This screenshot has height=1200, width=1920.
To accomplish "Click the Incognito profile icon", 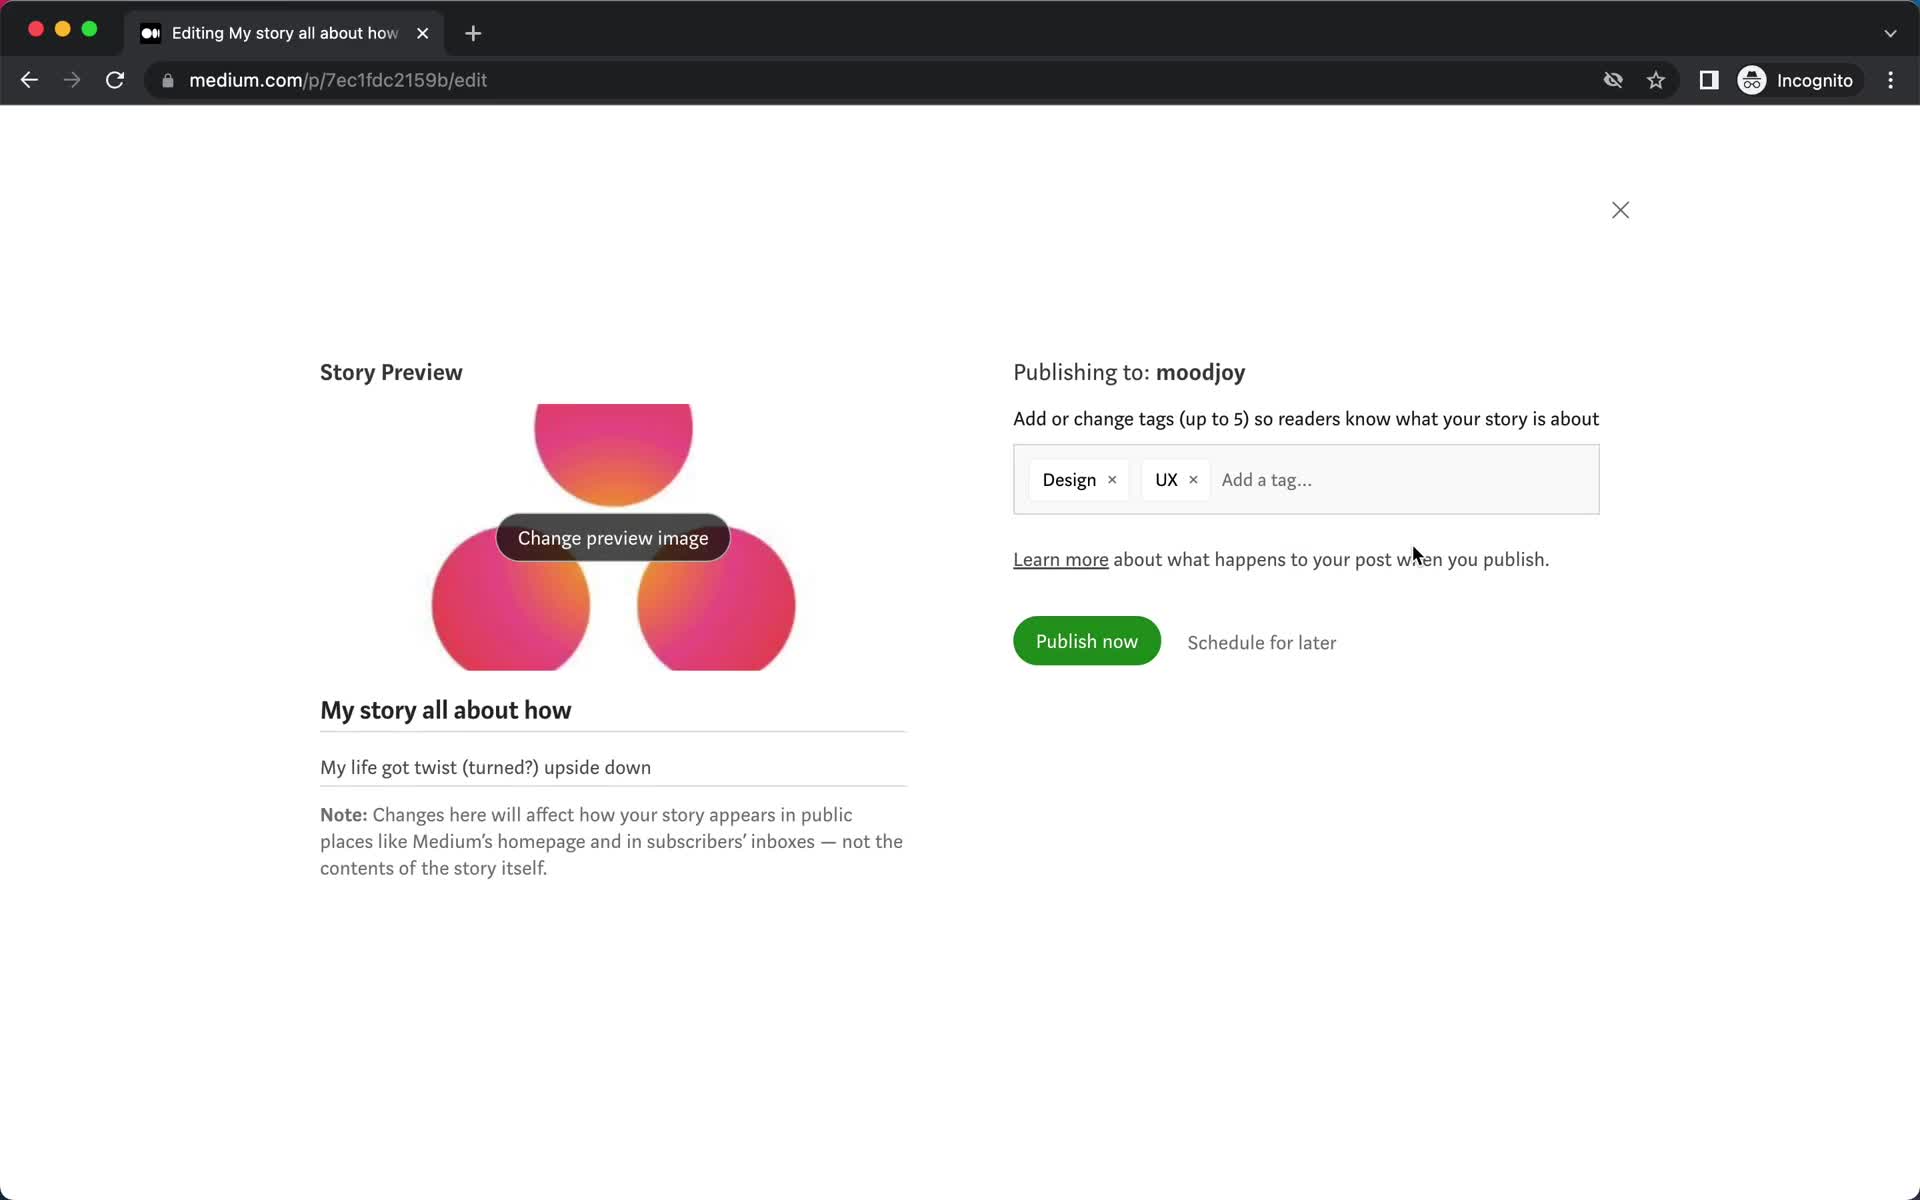I will (1753, 79).
